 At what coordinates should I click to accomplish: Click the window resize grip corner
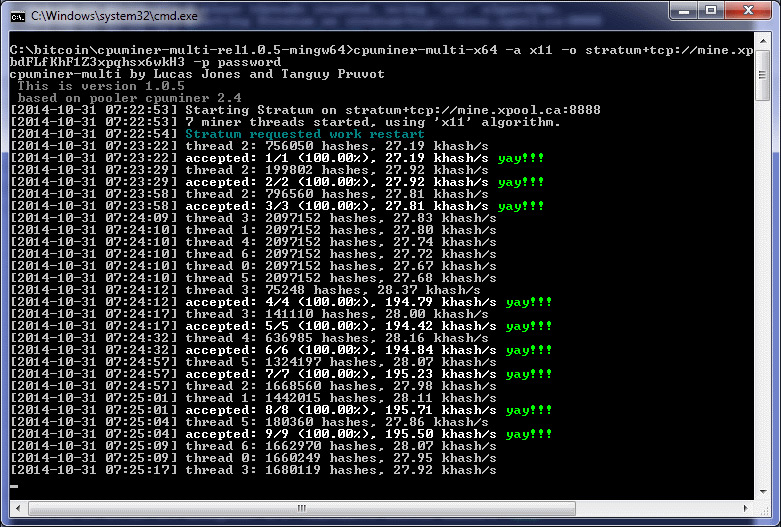[x=764, y=511]
